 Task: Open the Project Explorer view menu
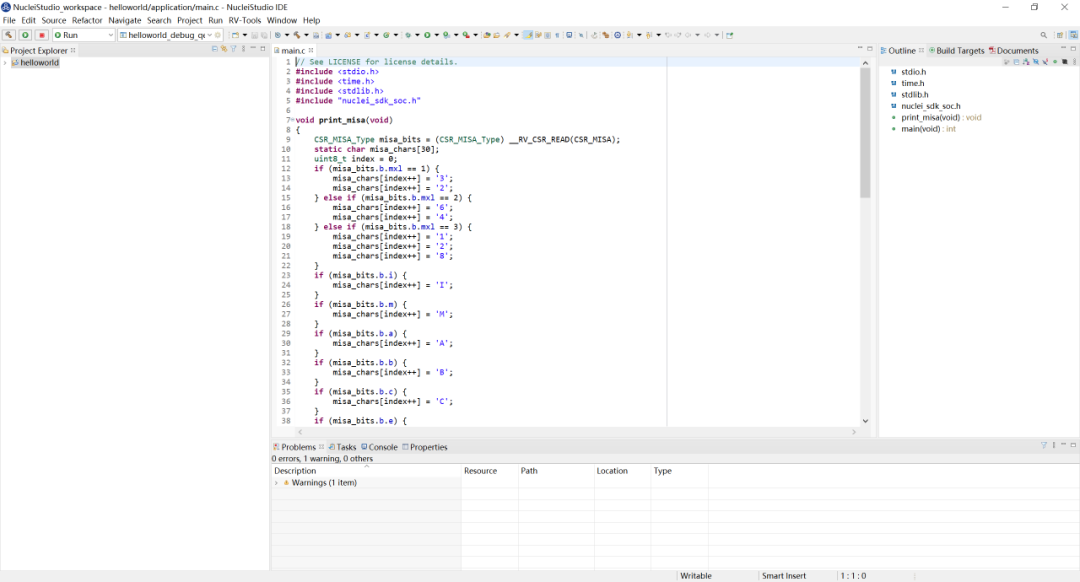[x=243, y=50]
